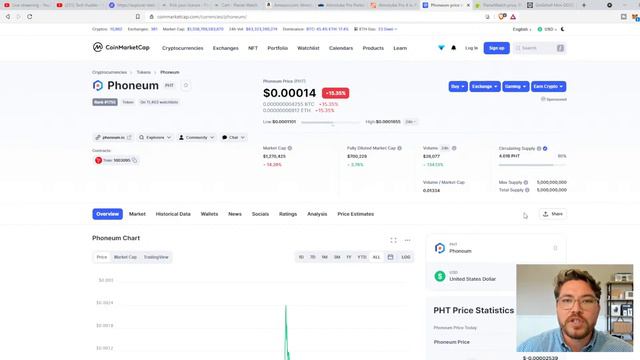Switch to the News tab
The height and width of the screenshot is (360, 640).
point(235,214)
